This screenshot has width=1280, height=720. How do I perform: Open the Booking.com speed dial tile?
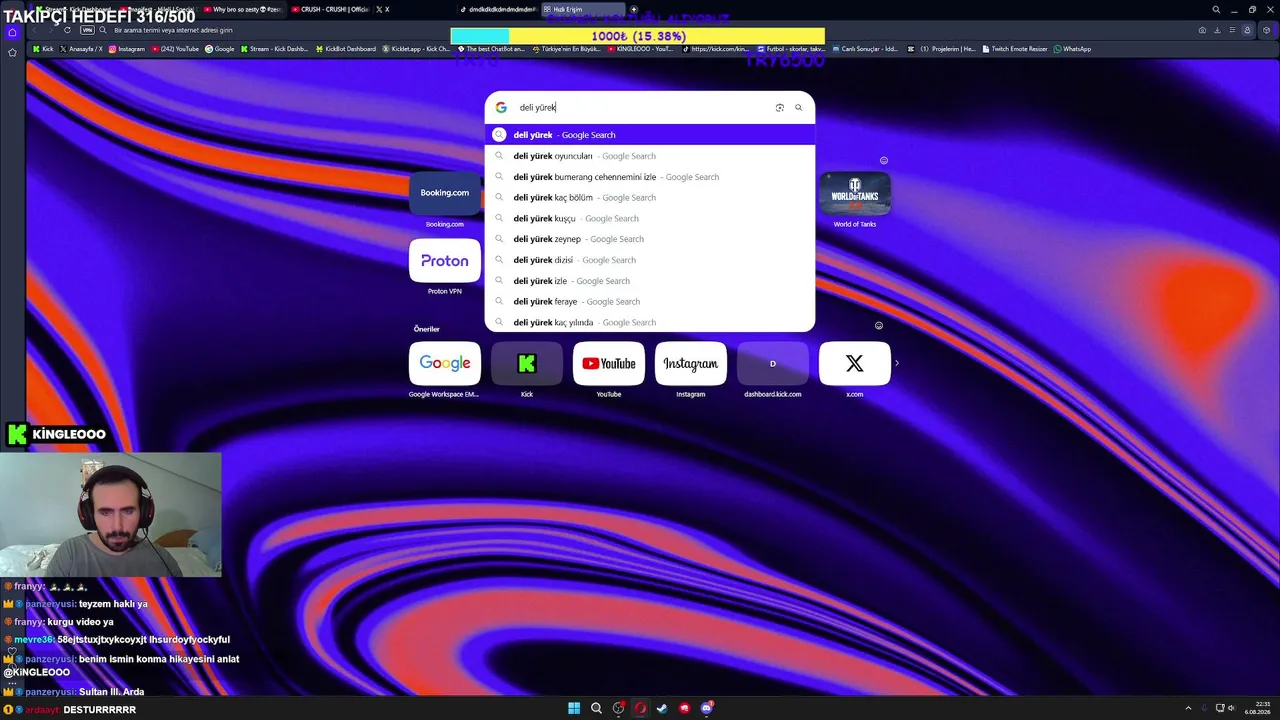(445, 193)
